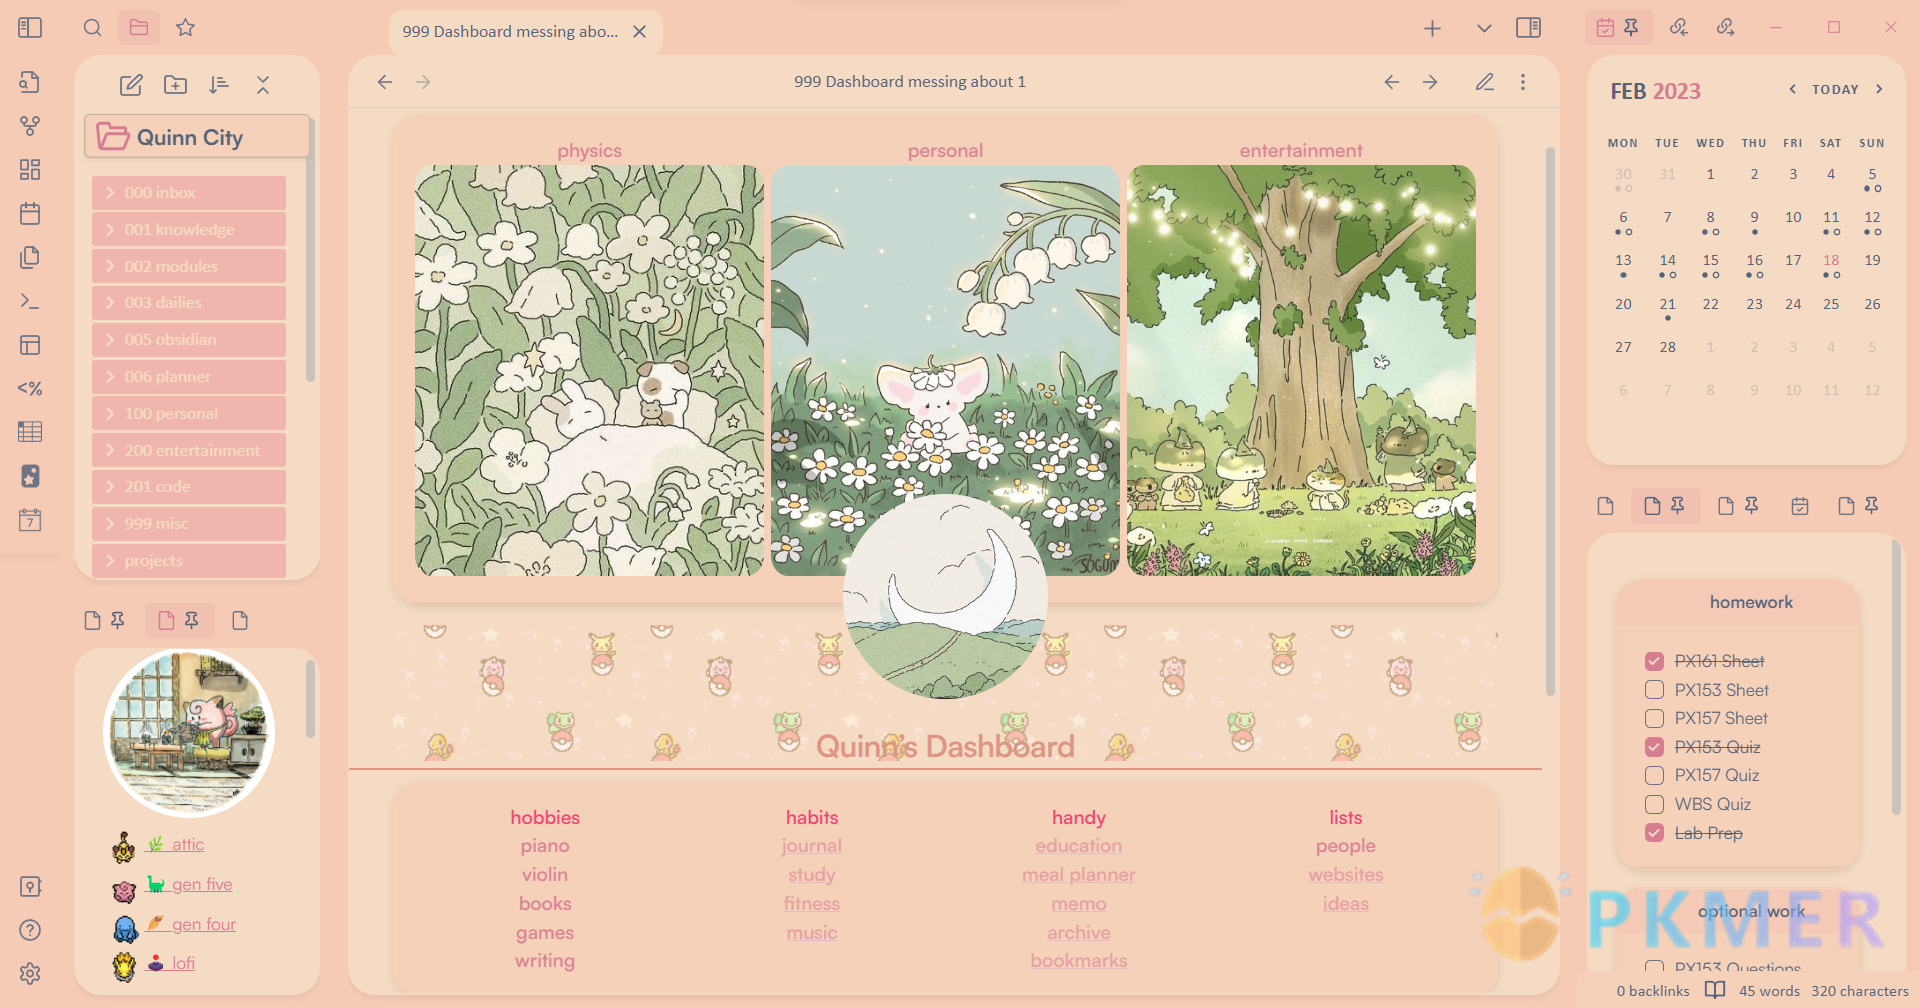Open the search panel magnifier icon

tap(92, 28)
